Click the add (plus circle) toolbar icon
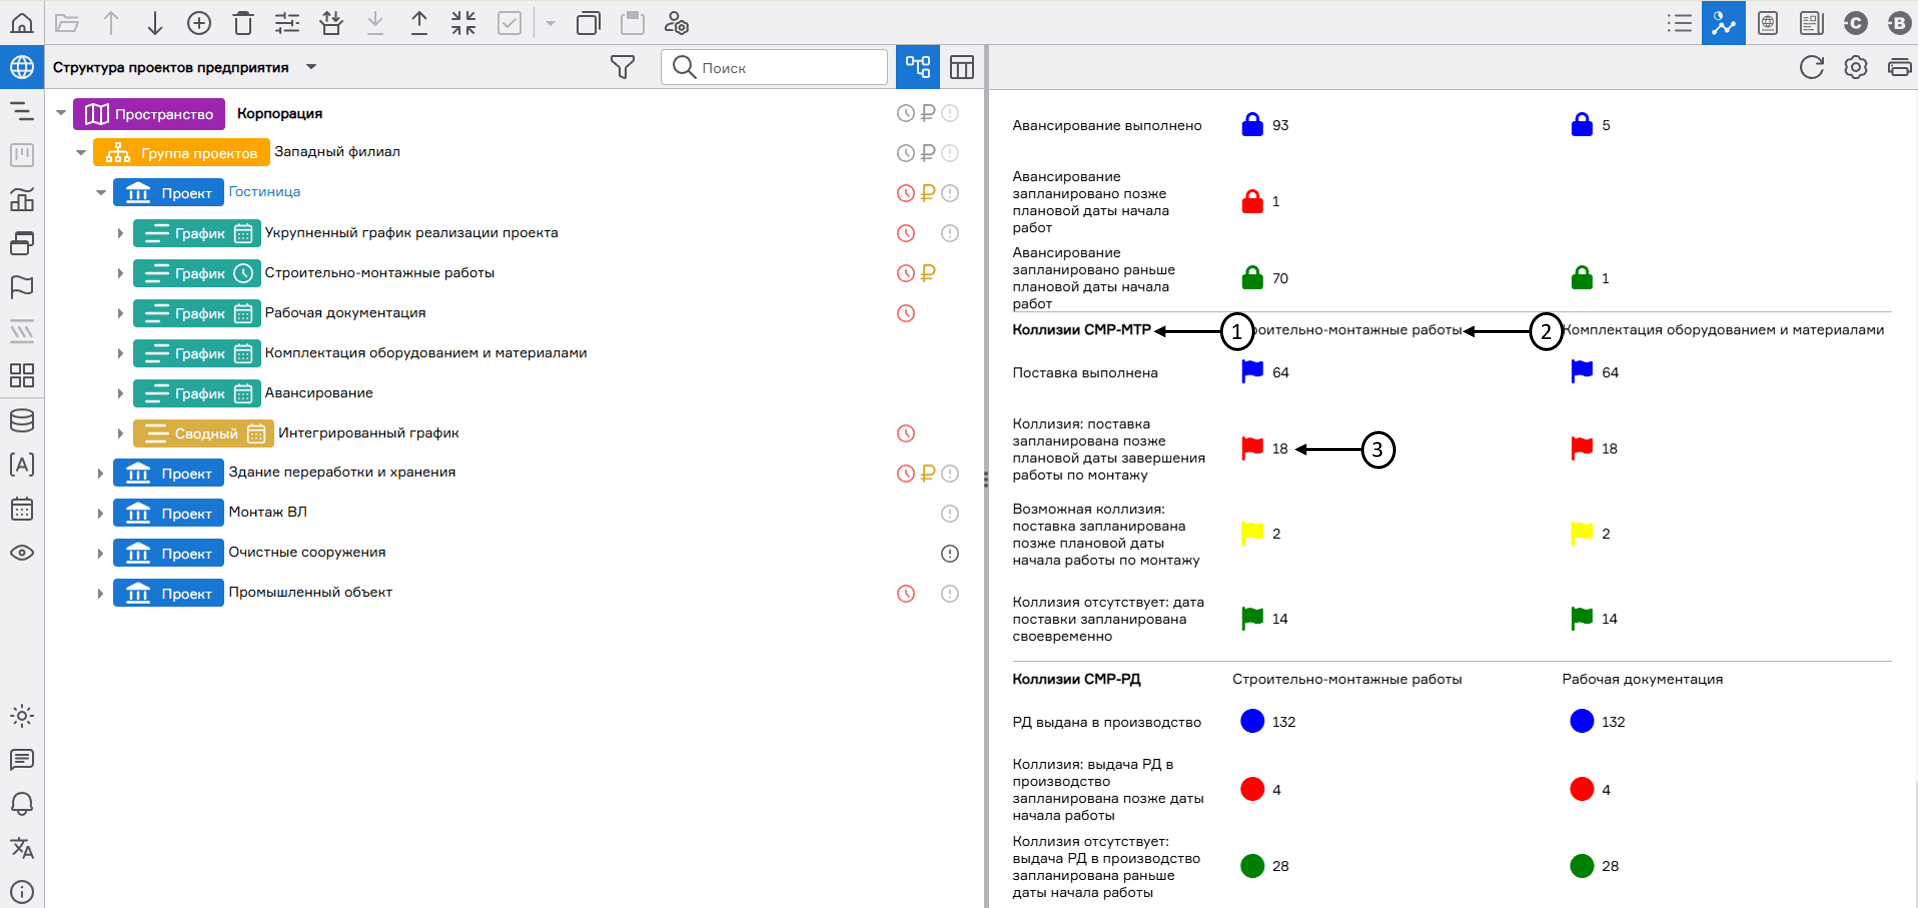The width and height of the screenshot is (1918, 908). (199, 23)
